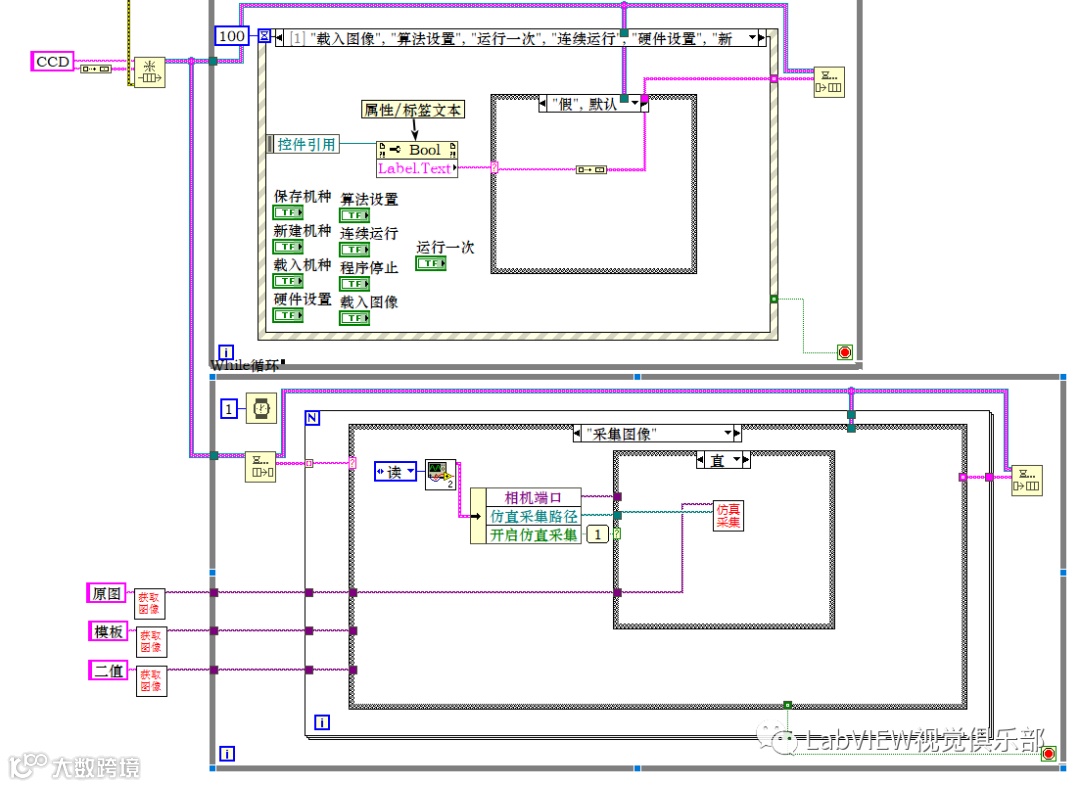Click the 仿真采集 subVI icon
Viewport: 1080px width, 787px height.
pyautogui.click(x=728, y=516)
